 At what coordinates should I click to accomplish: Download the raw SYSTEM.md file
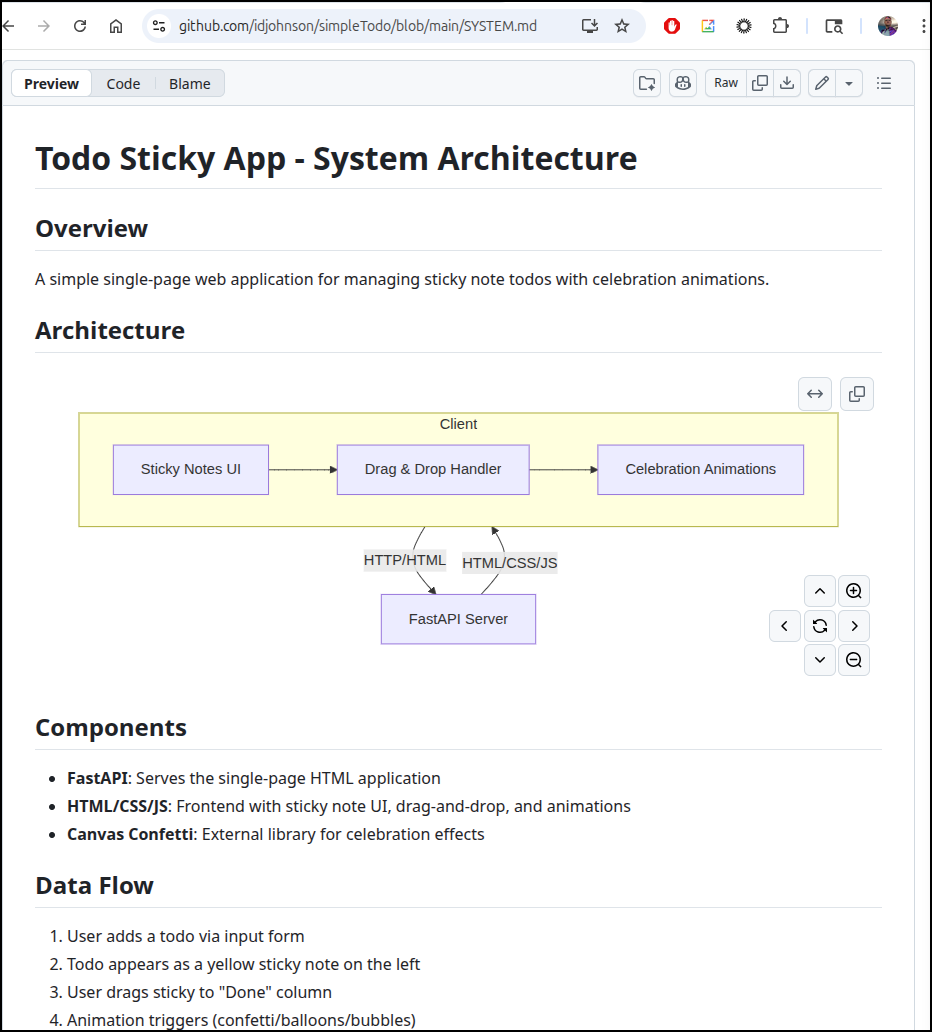(x=787, y=83)
